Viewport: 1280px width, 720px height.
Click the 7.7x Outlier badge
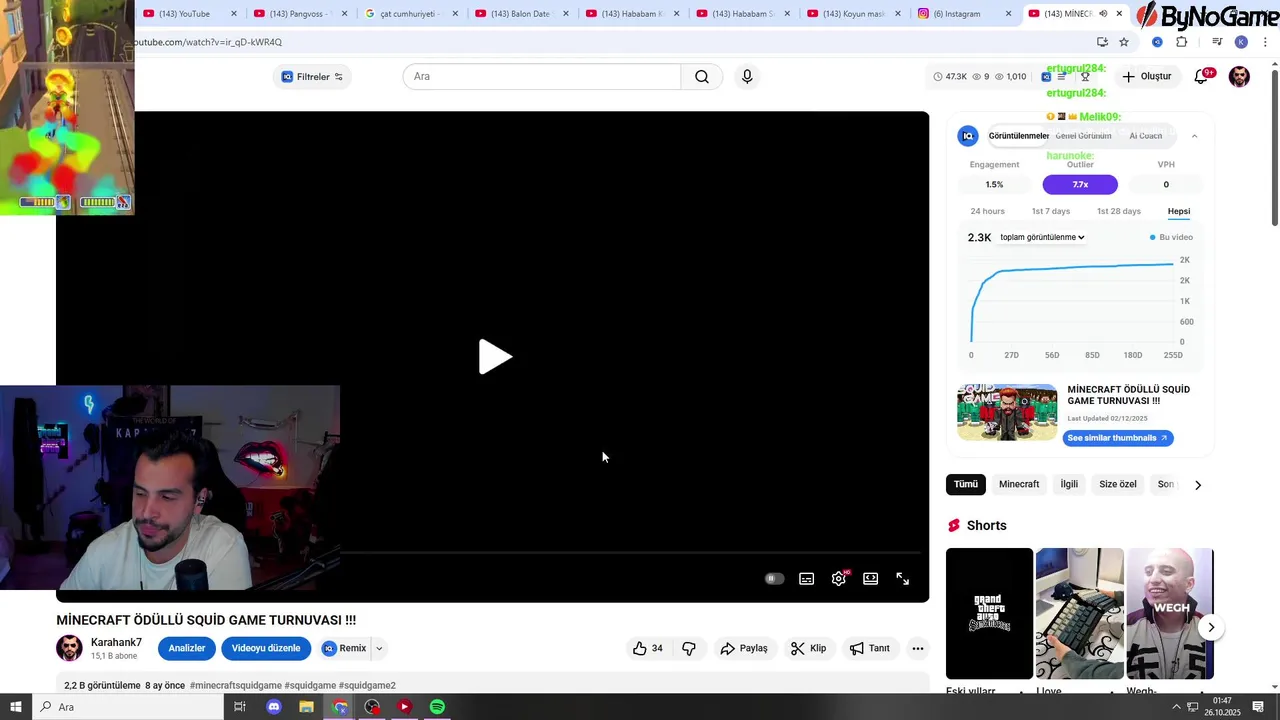(1080, 184)
